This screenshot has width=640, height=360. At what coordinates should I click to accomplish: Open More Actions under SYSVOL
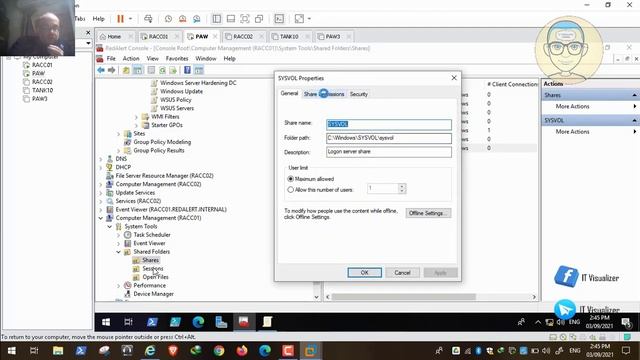pyautogui.click(x=572, y=132)
